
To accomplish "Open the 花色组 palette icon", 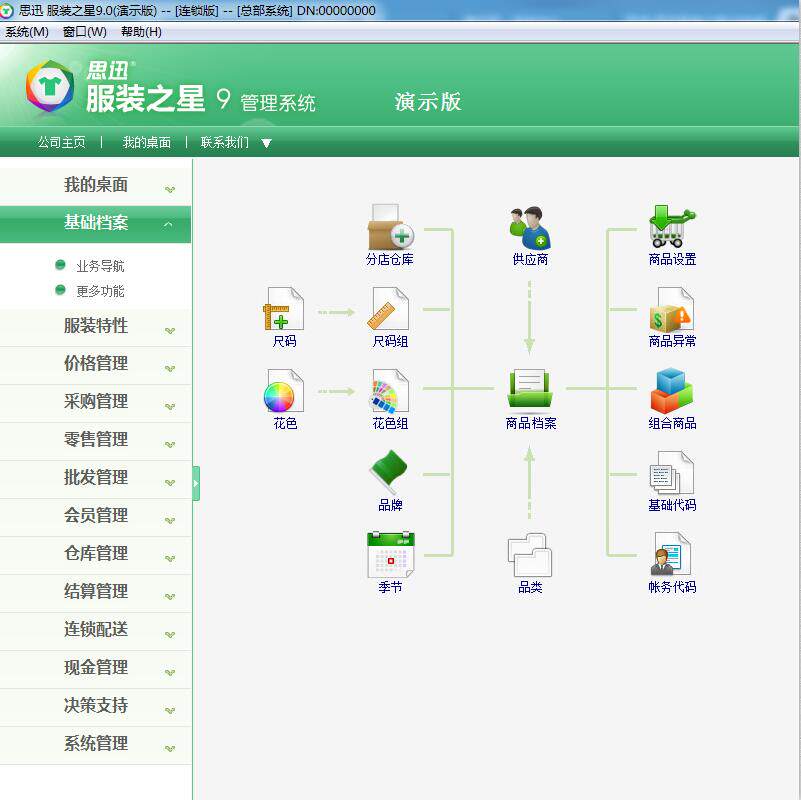I will (389, 391).
